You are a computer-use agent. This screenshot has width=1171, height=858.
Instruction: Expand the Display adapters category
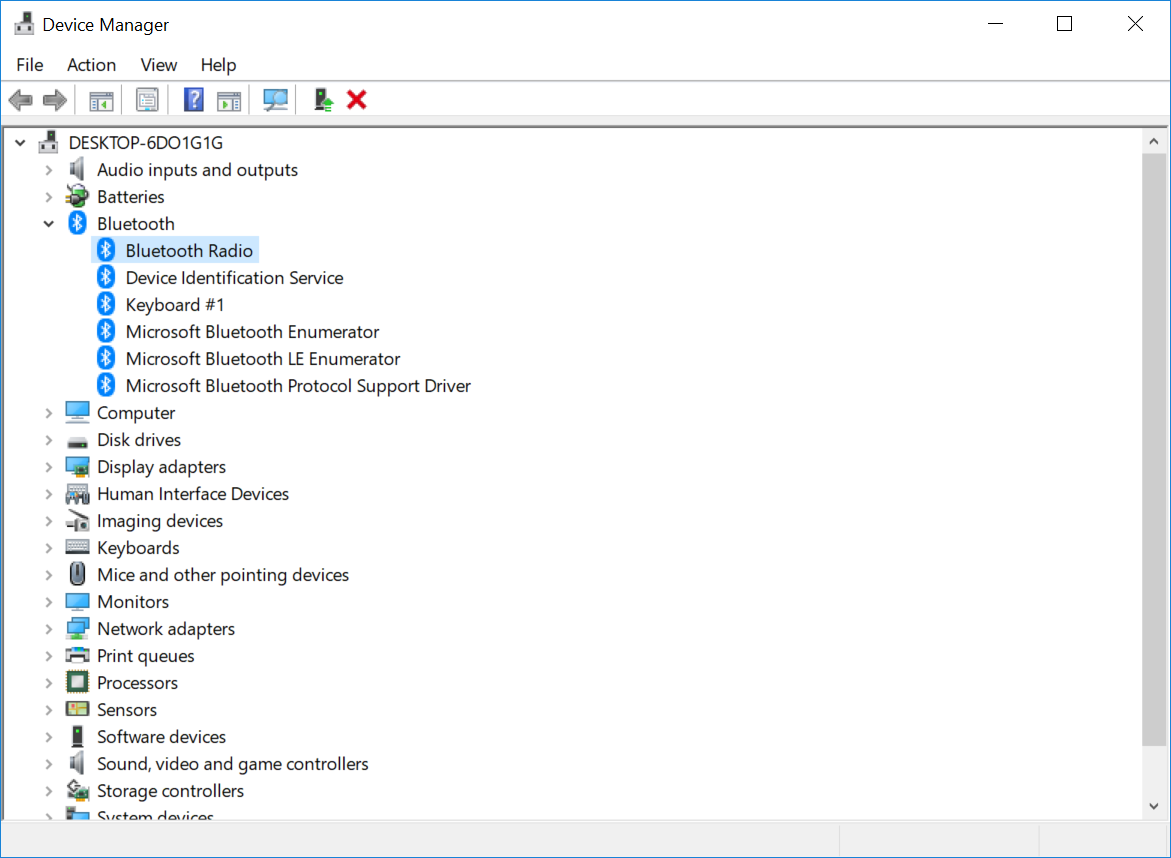click(49, 467)
